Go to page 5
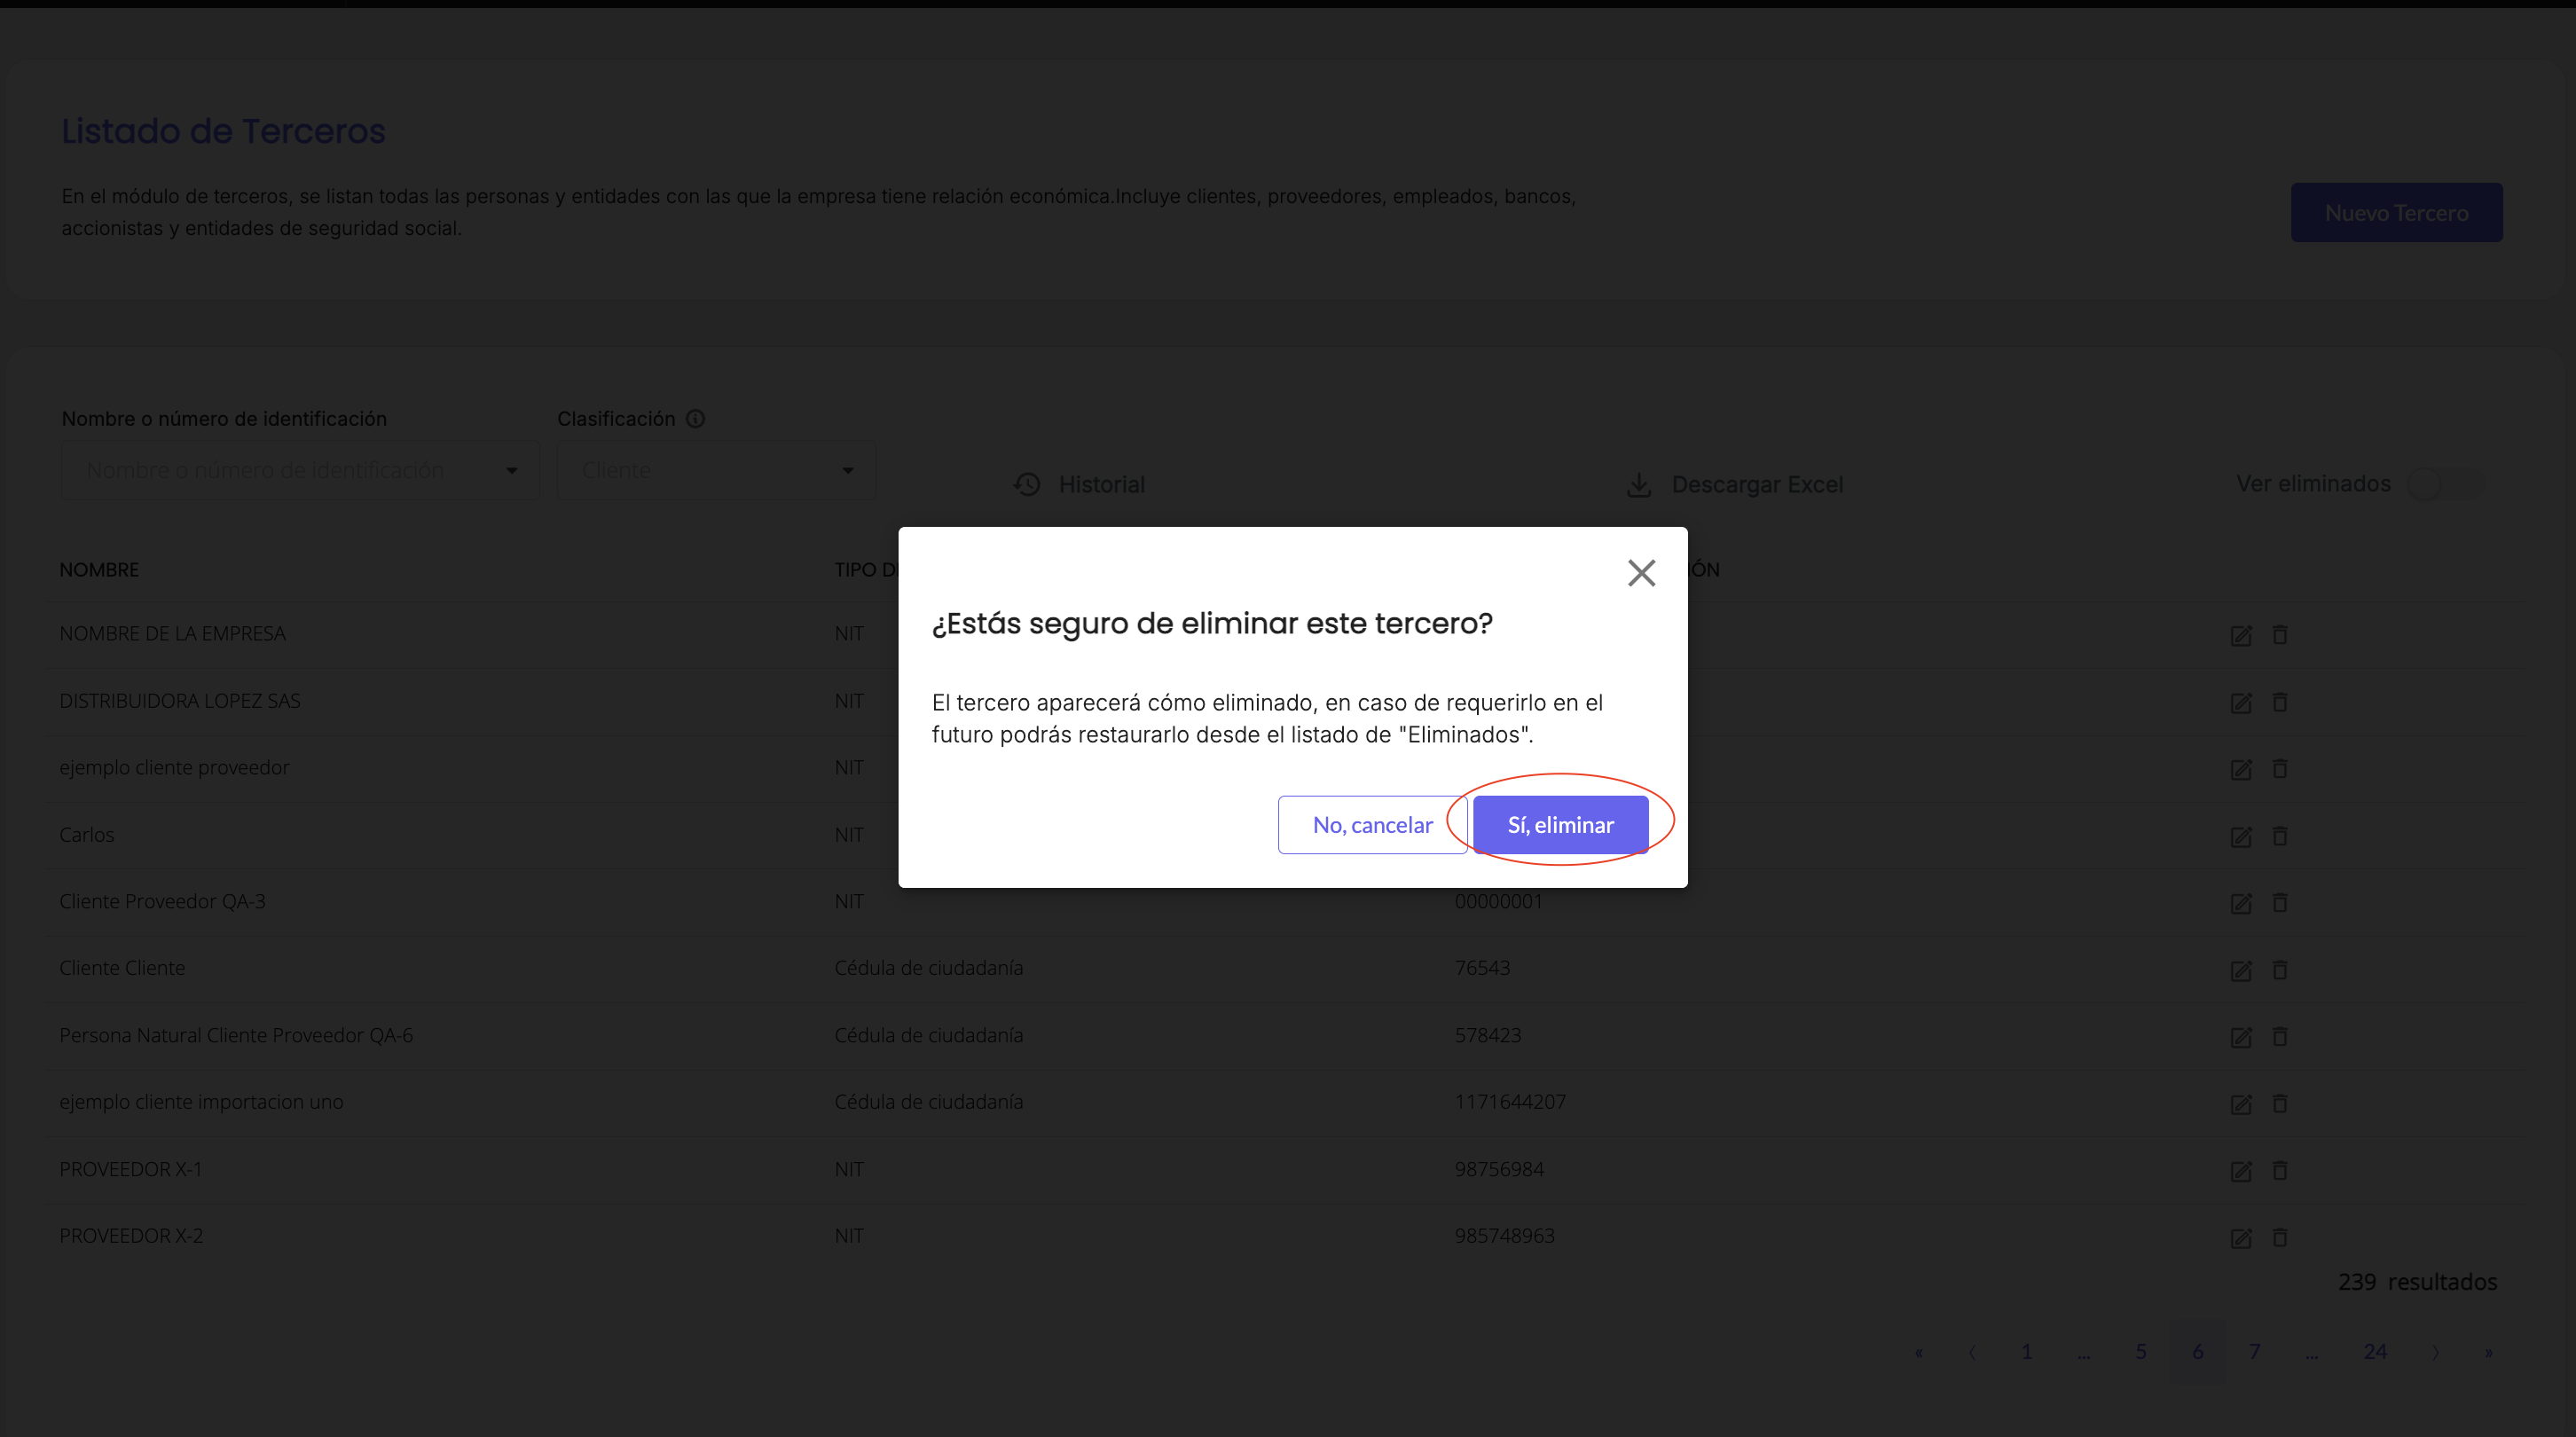This screenshot has width=2576, height=1437. pyautogui.click(x=2140, y=1352)
